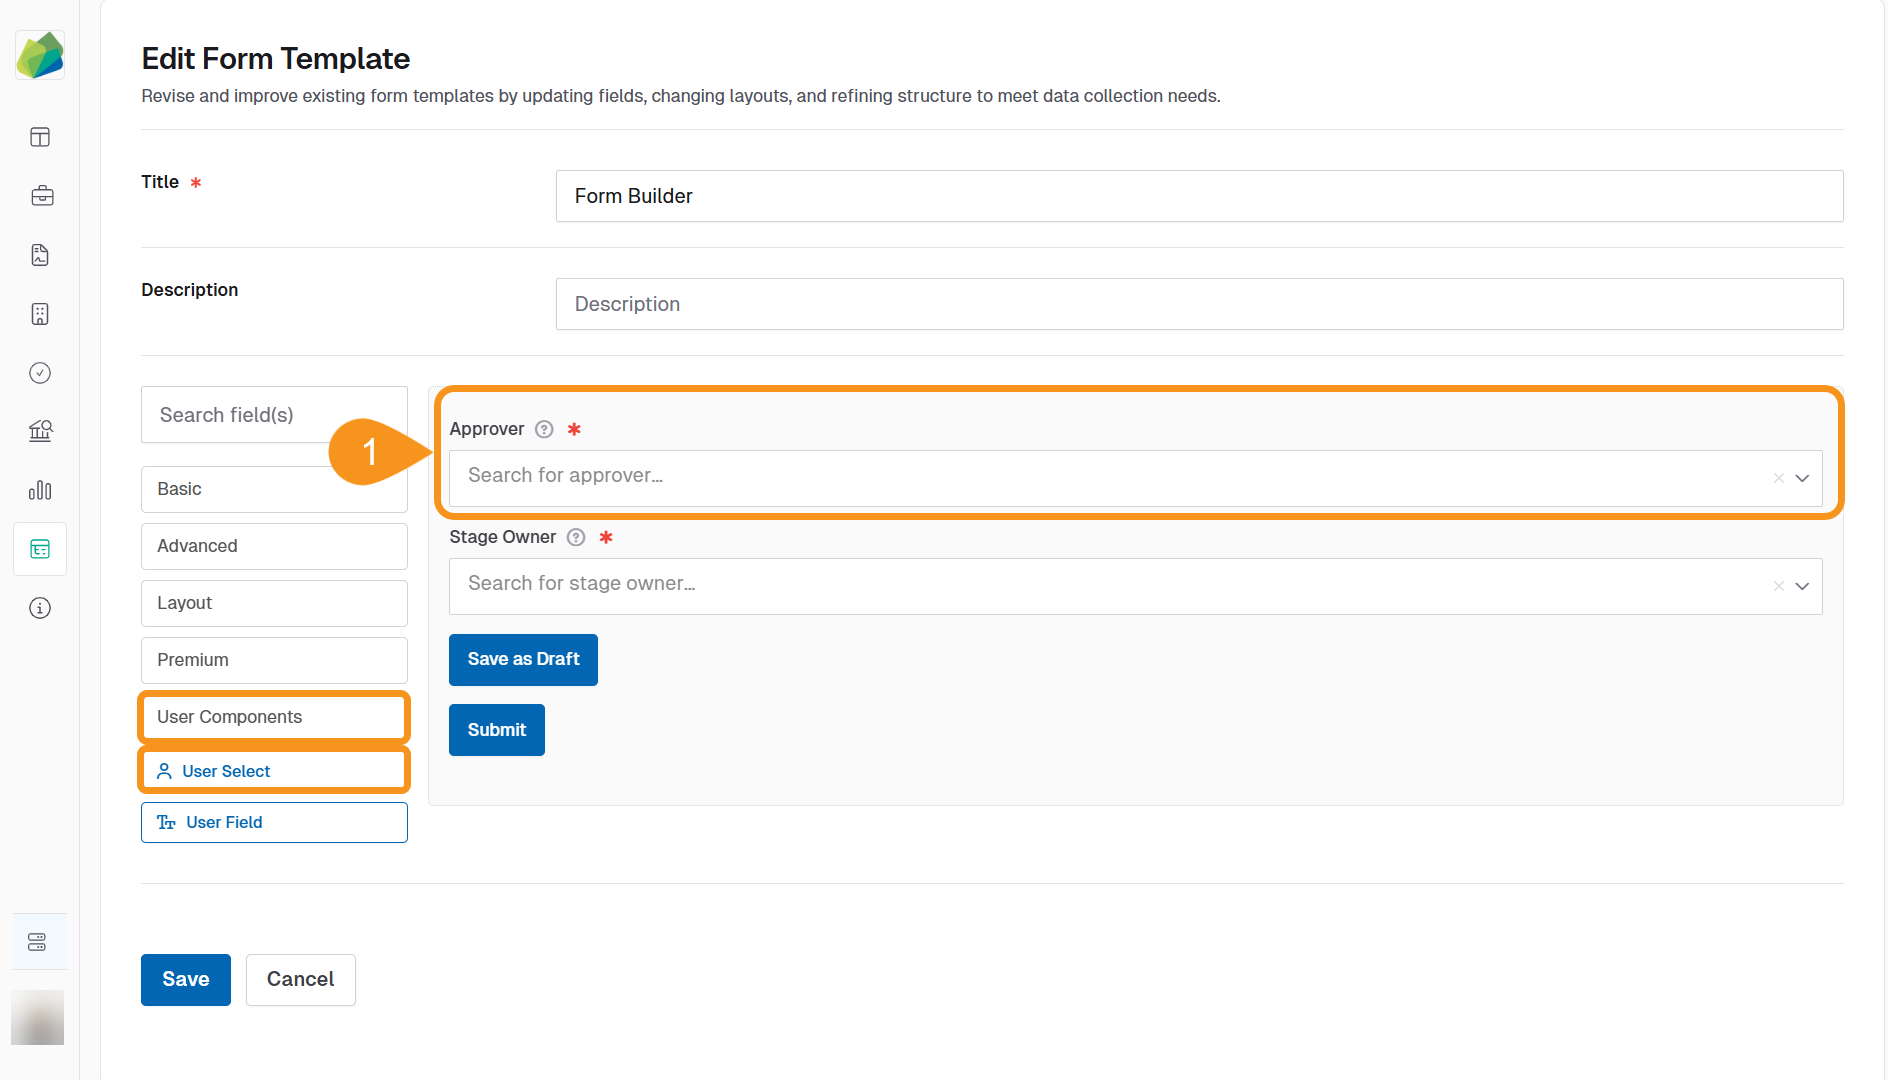Cancel editing the form template

pyautogui.click(x=300, y=979)
